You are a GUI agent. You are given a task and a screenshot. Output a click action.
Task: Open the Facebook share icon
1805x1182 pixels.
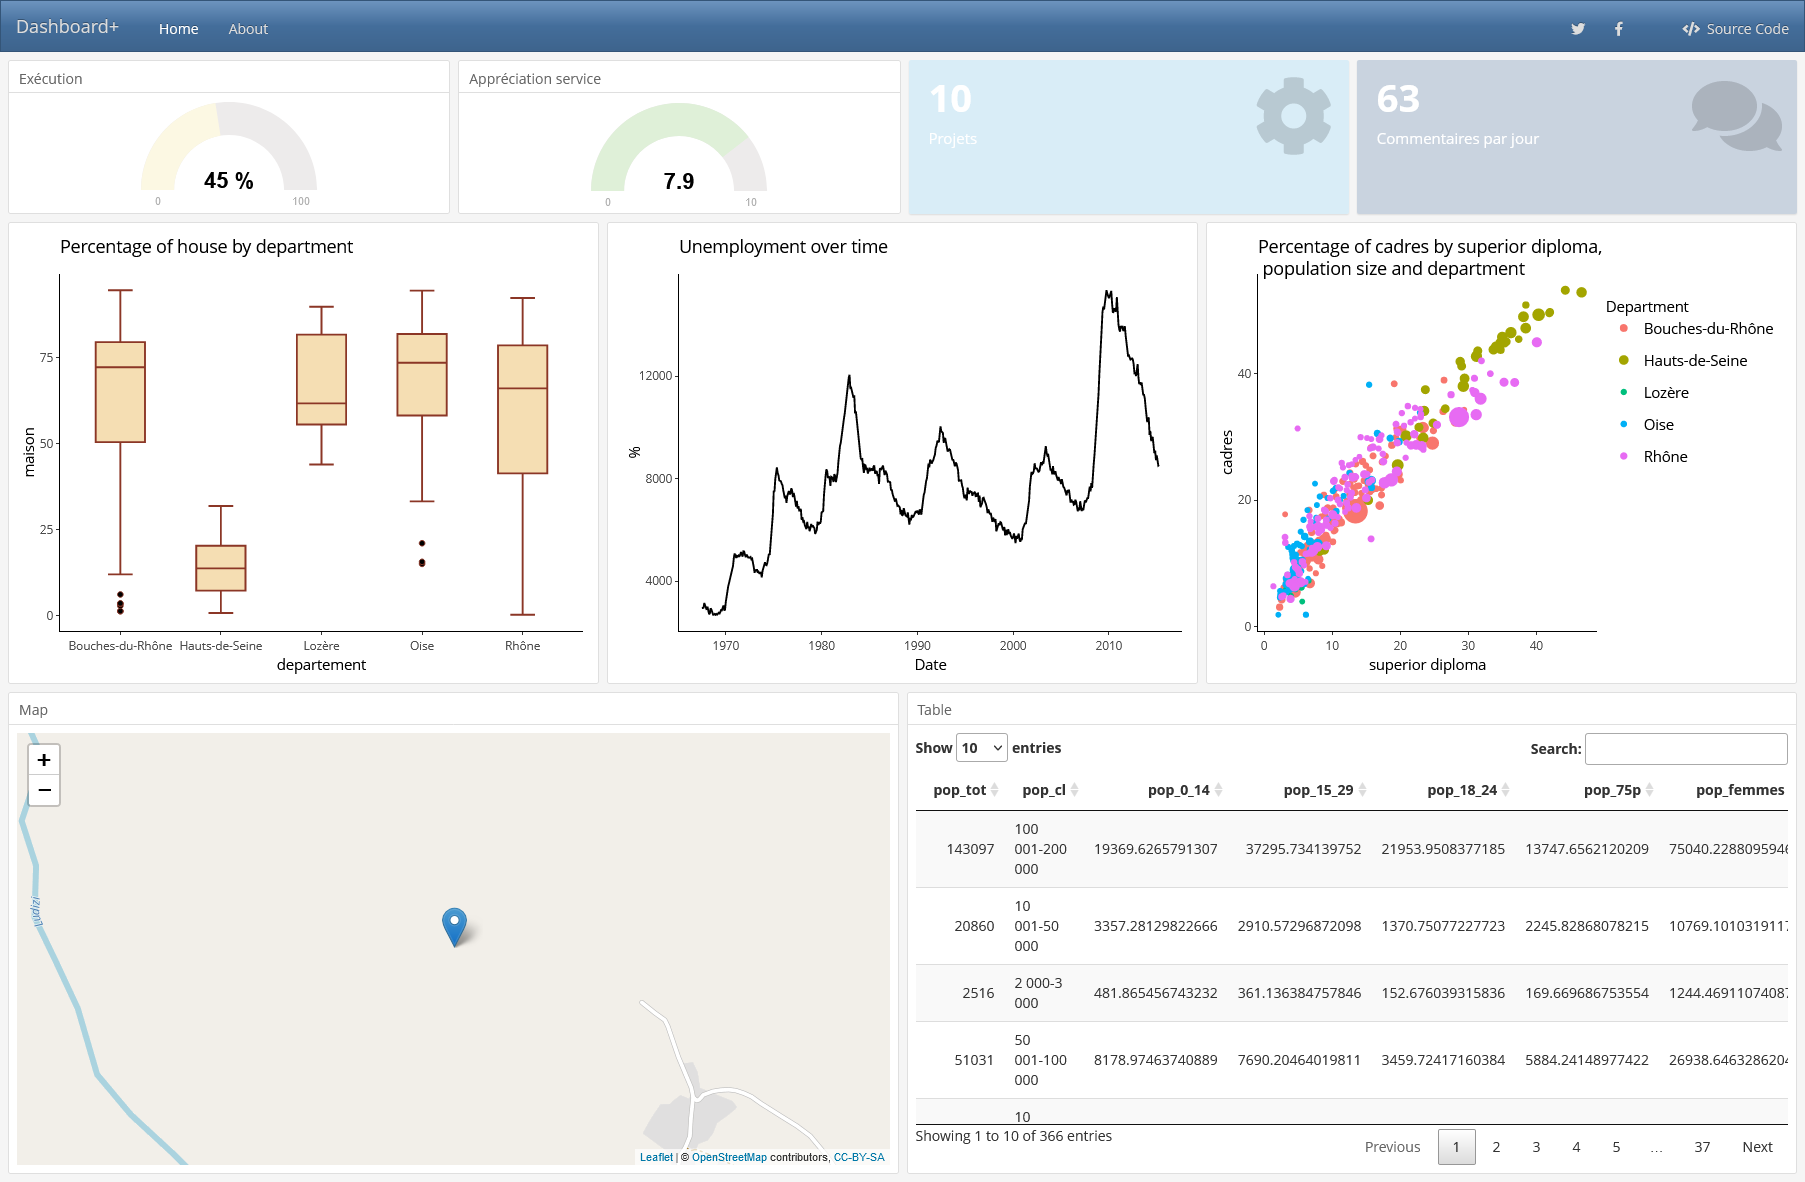(1618, 29)
